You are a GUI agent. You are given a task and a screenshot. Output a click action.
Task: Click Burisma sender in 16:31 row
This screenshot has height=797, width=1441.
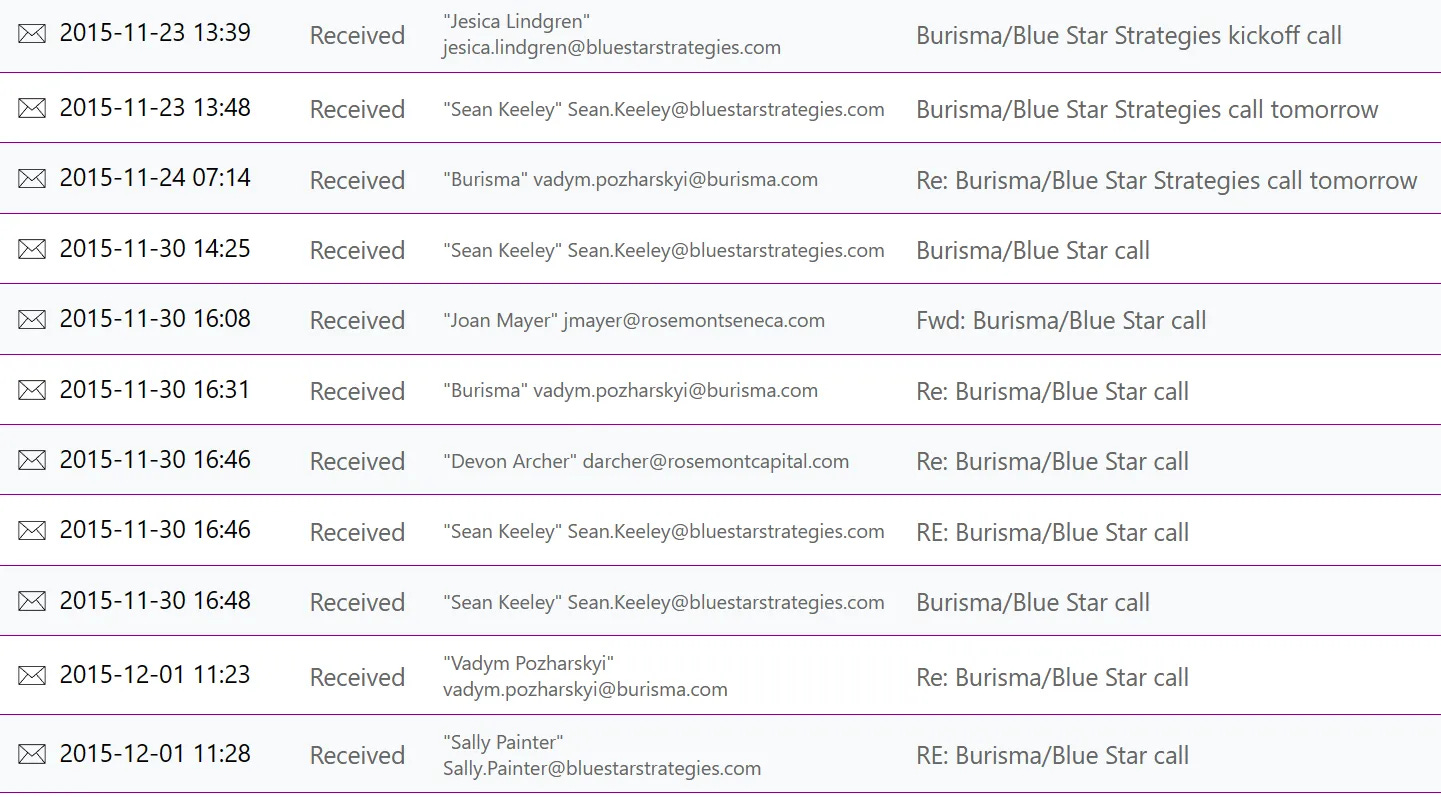pyautogui.click(x=630, y=391)
